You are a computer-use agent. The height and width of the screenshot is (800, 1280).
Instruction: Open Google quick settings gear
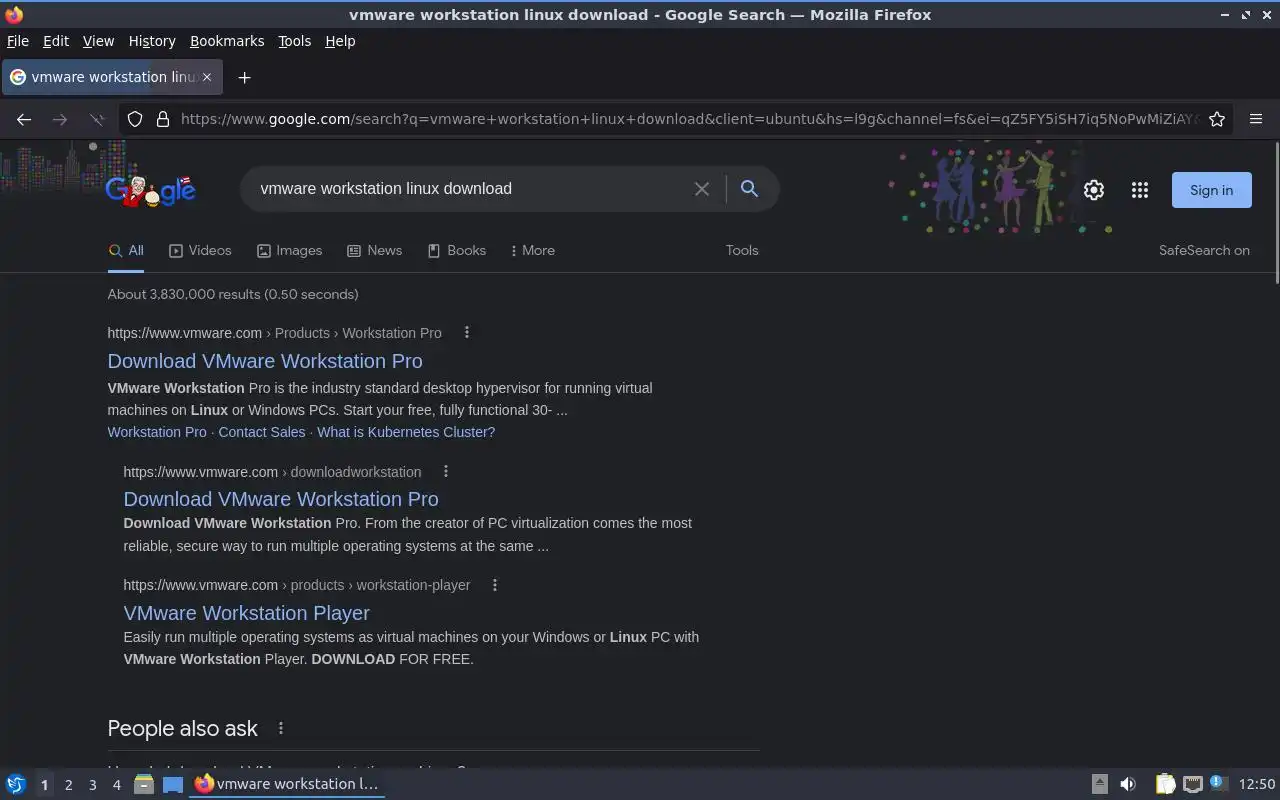[x=1094, y=190]
